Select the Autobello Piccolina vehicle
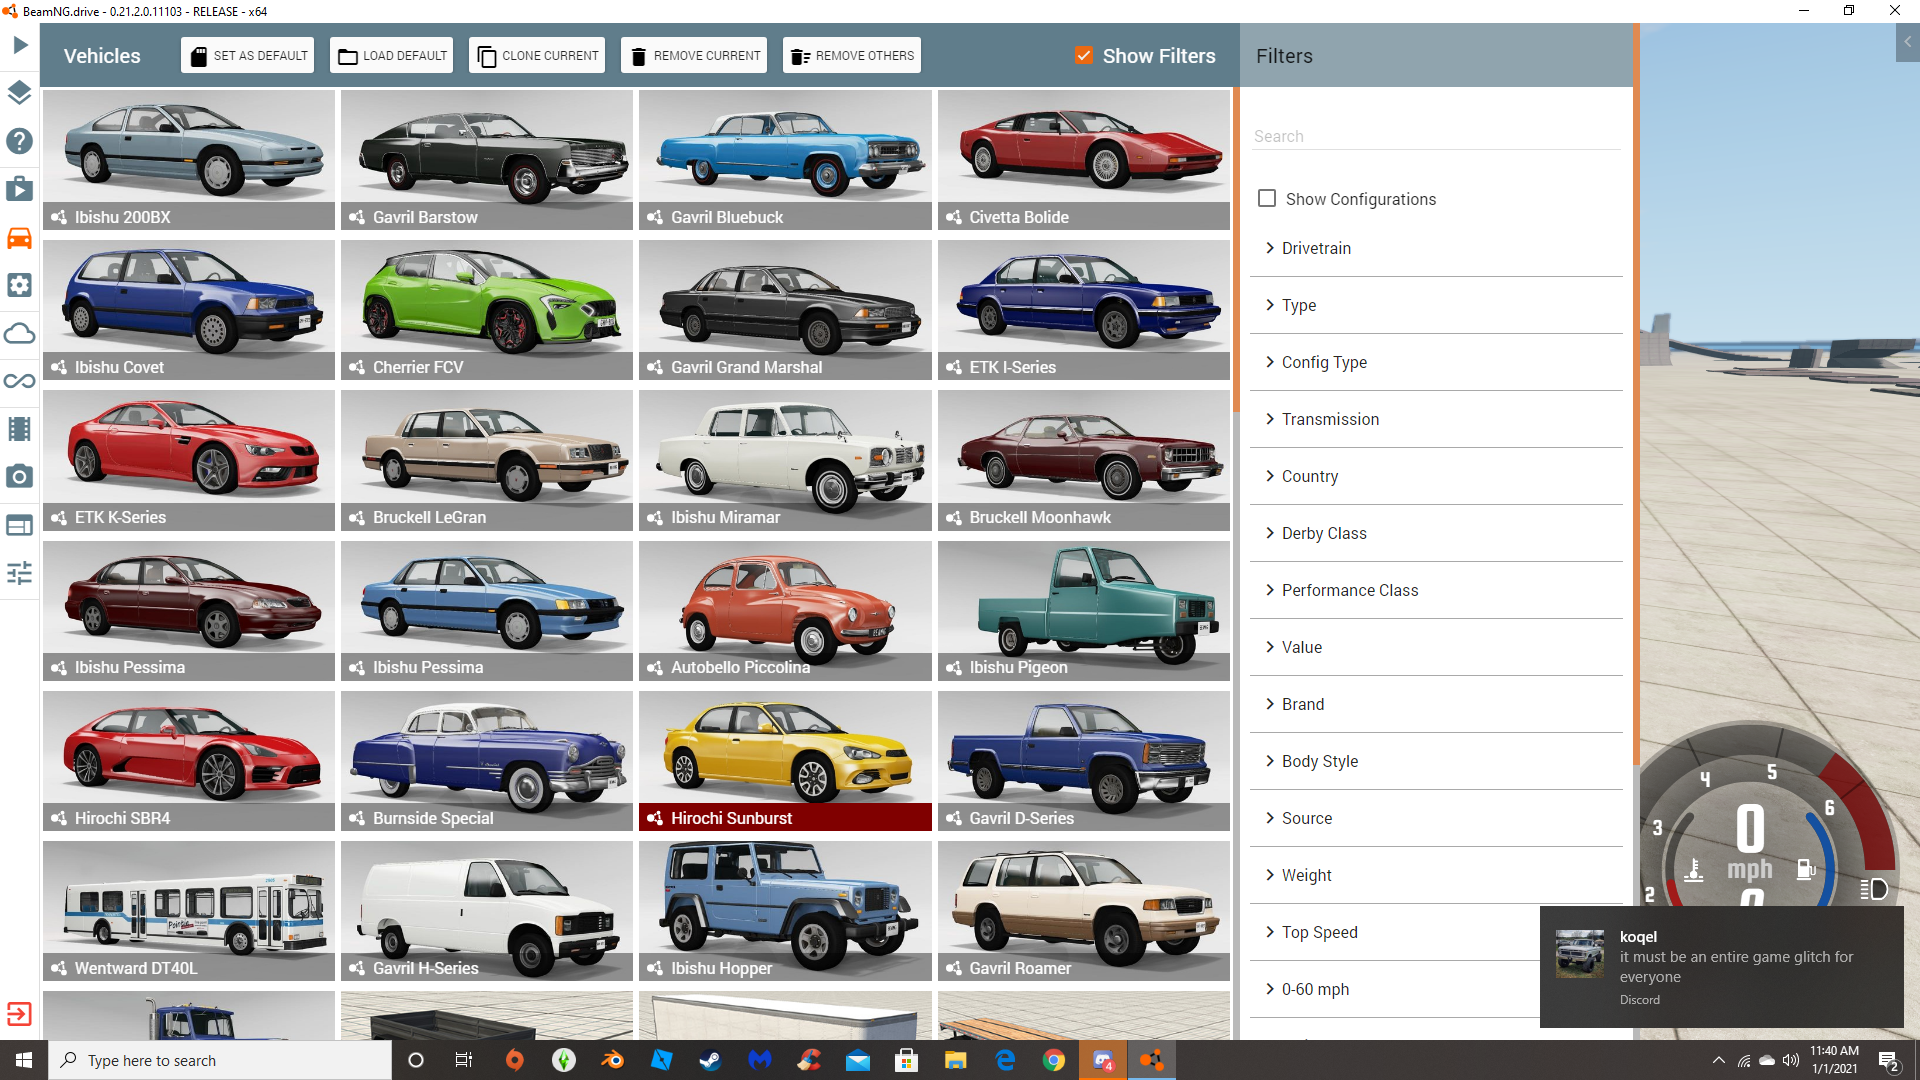The width and height of the screenshot is (1920, 1080). pyautogui.click(x=785, y=611)
